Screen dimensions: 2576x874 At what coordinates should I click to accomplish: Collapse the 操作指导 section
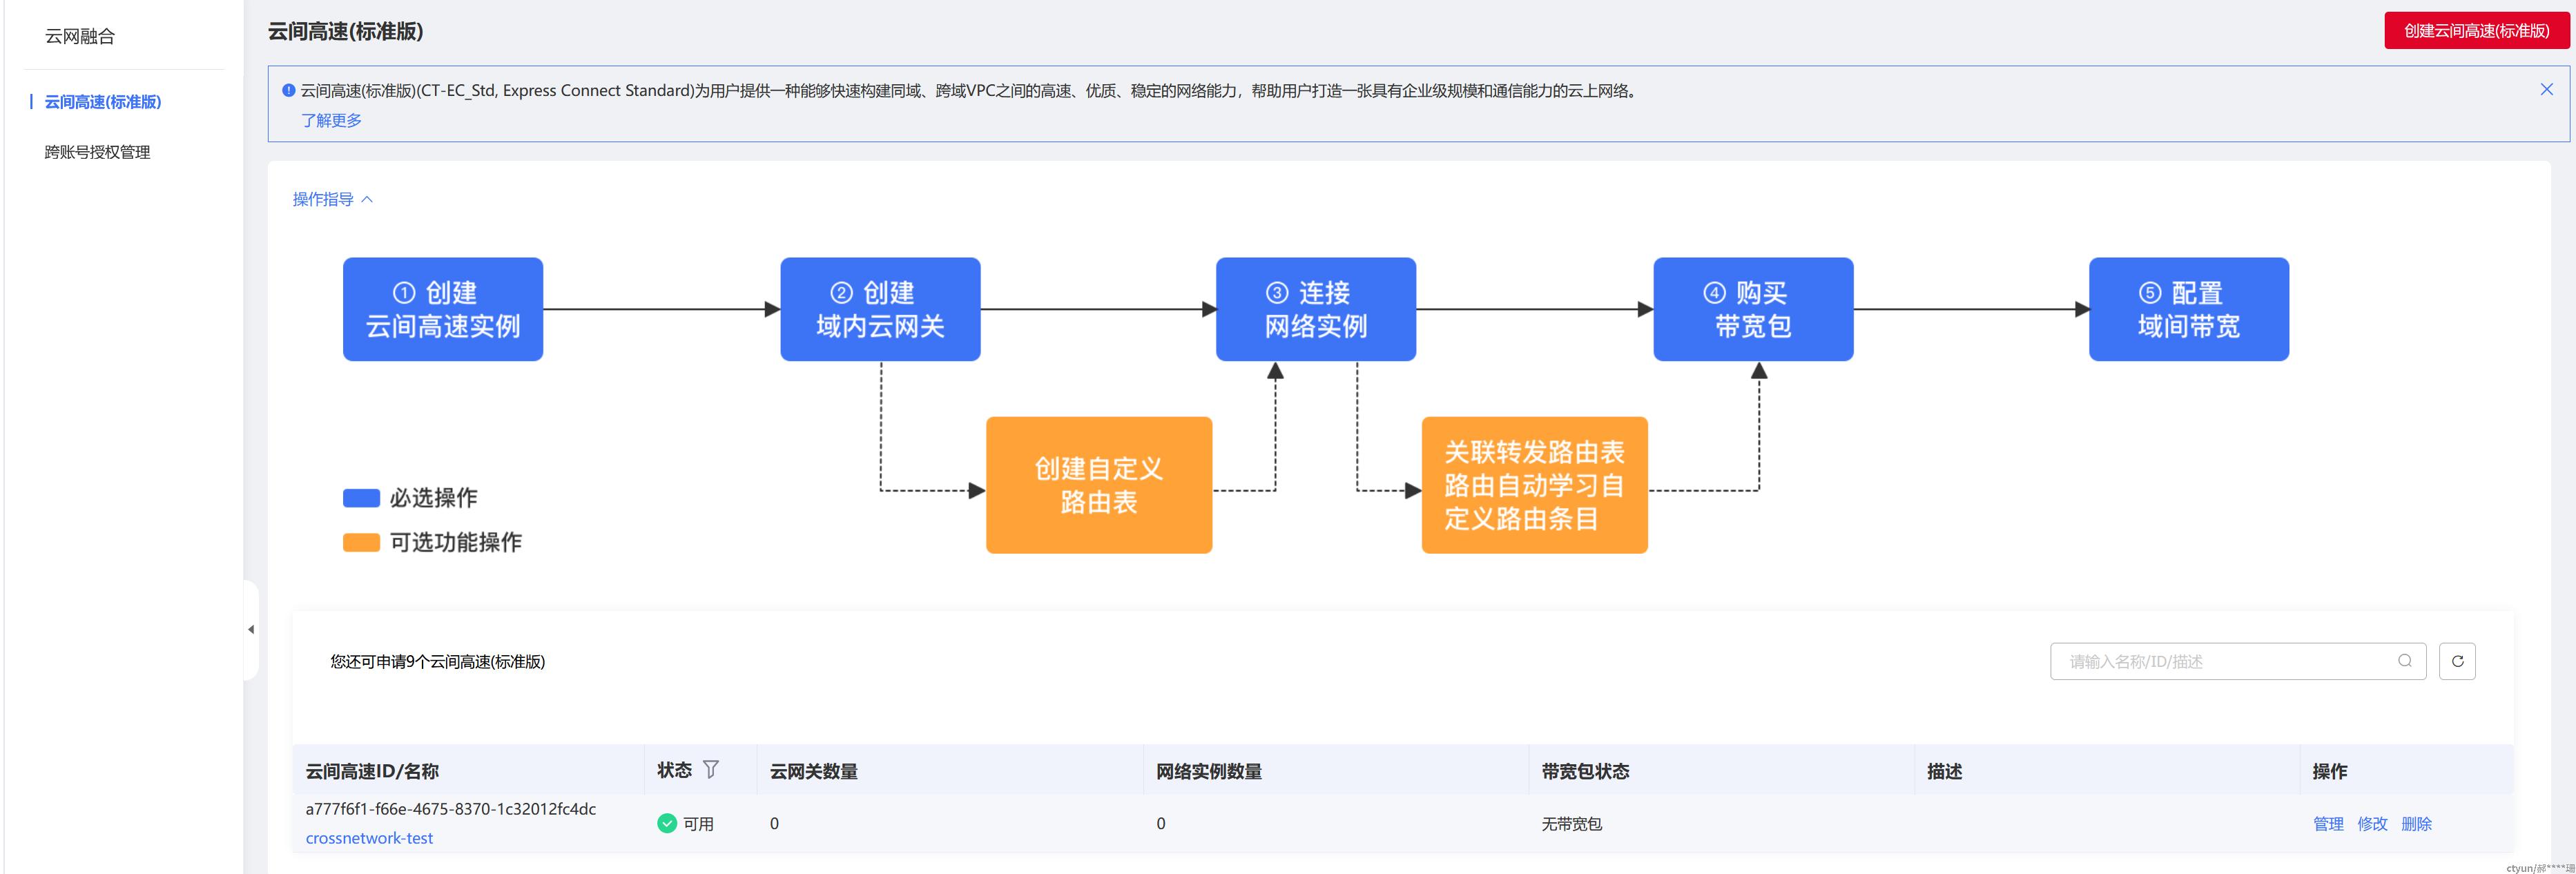[333, 199]
